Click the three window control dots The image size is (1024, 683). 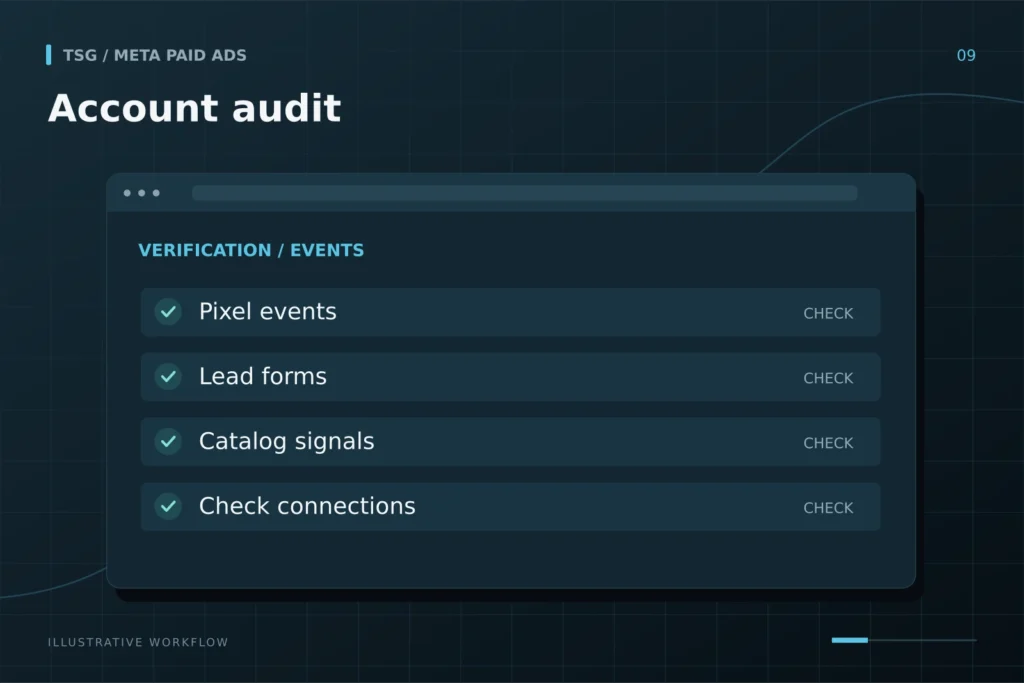click(x=142, y=193)
